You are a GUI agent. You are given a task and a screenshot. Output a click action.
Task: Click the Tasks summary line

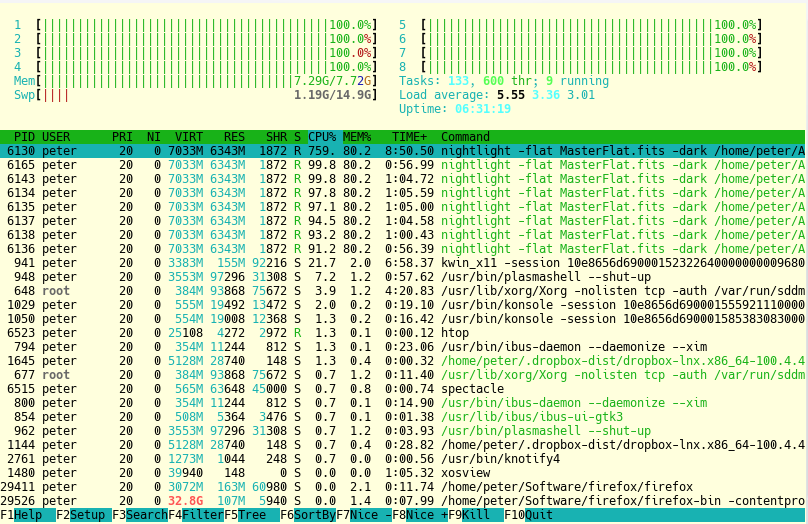coord(504,81)
